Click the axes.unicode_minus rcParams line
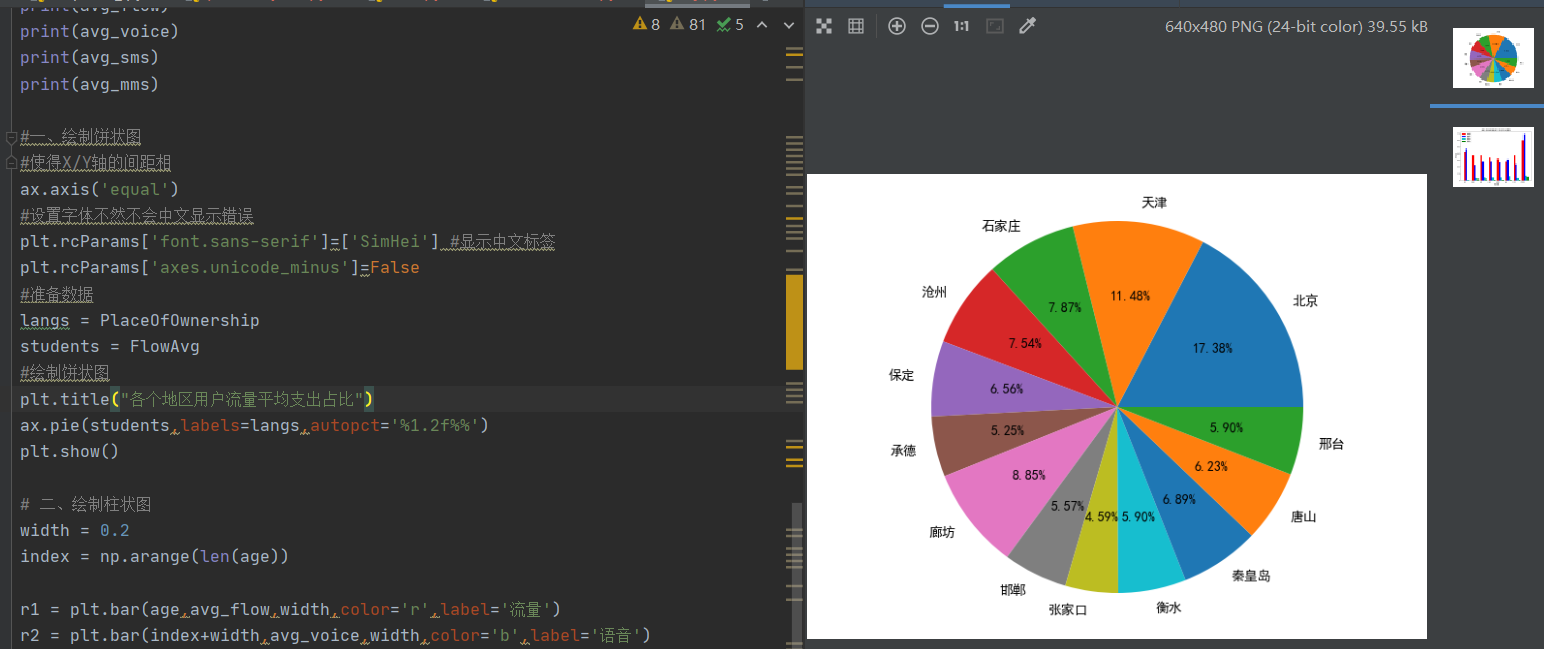1544x649 pixels. click(220, 268)
